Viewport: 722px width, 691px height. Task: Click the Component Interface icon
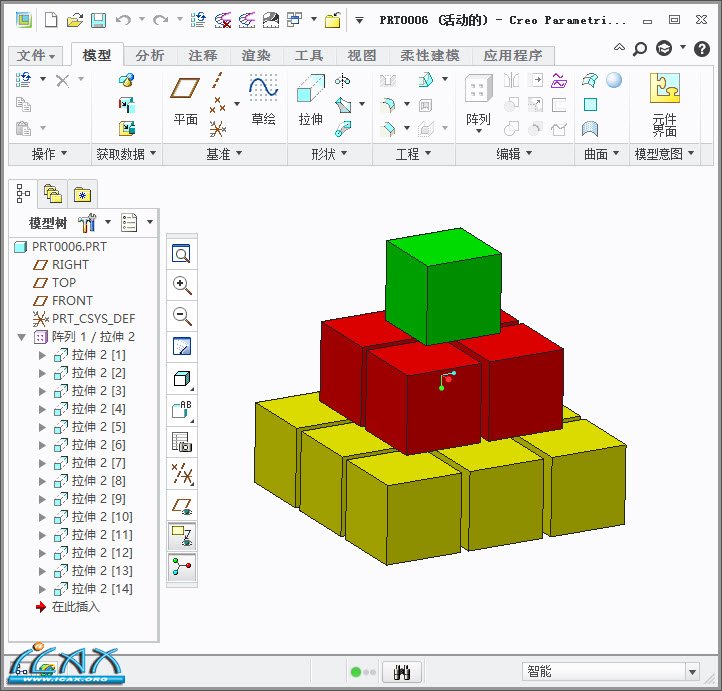[x=664, y=104]
